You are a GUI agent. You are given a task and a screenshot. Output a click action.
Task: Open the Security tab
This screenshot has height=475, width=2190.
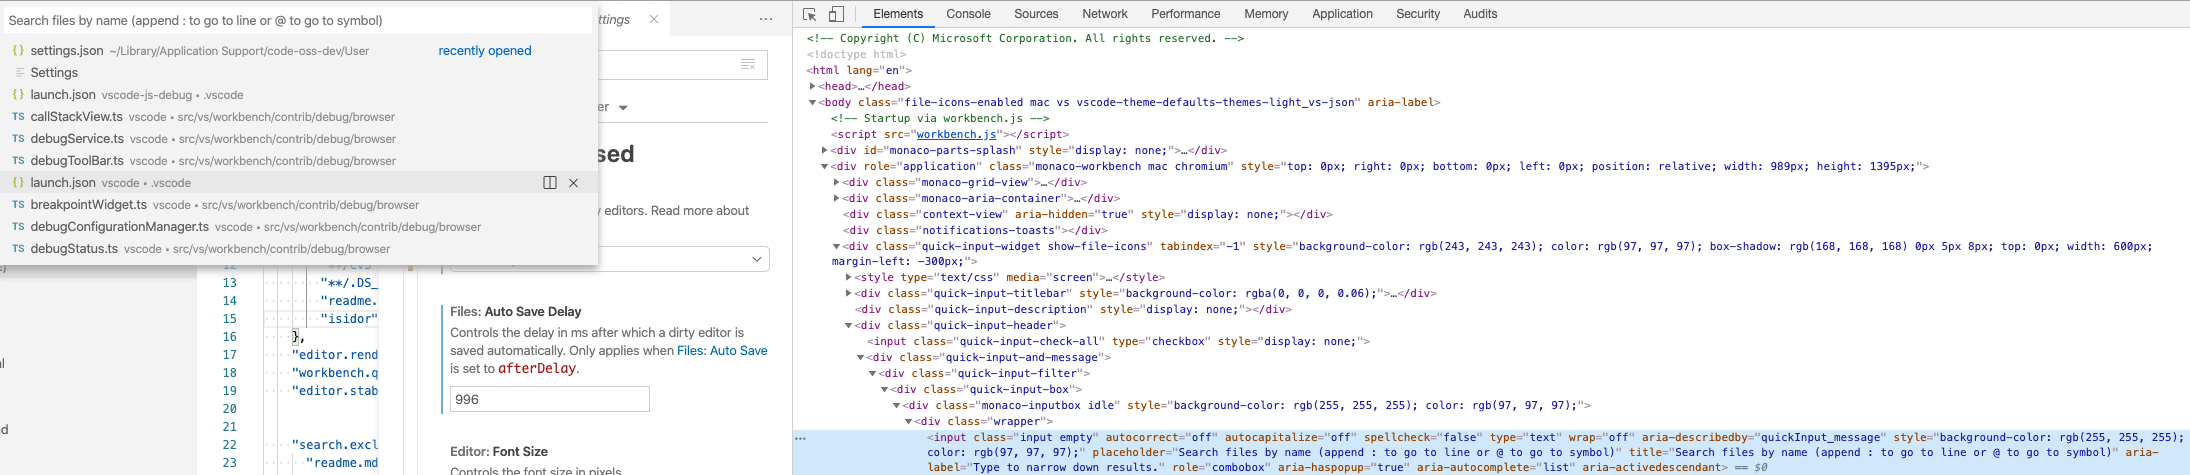coord(1418,14)
